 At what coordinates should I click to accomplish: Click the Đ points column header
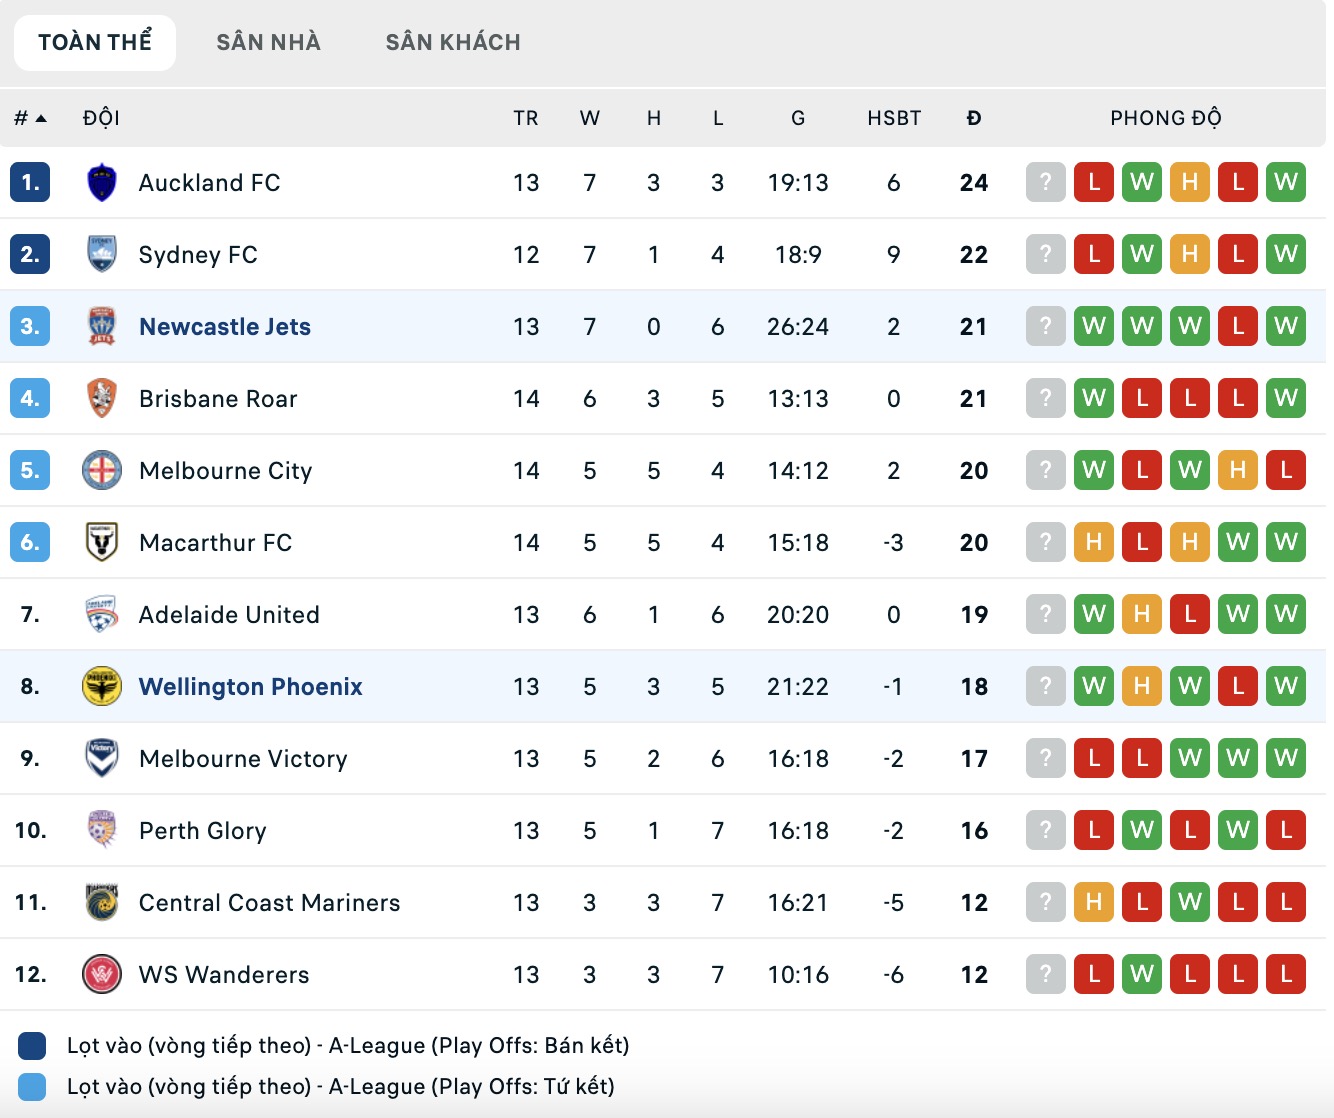click(x=974, y=118)
